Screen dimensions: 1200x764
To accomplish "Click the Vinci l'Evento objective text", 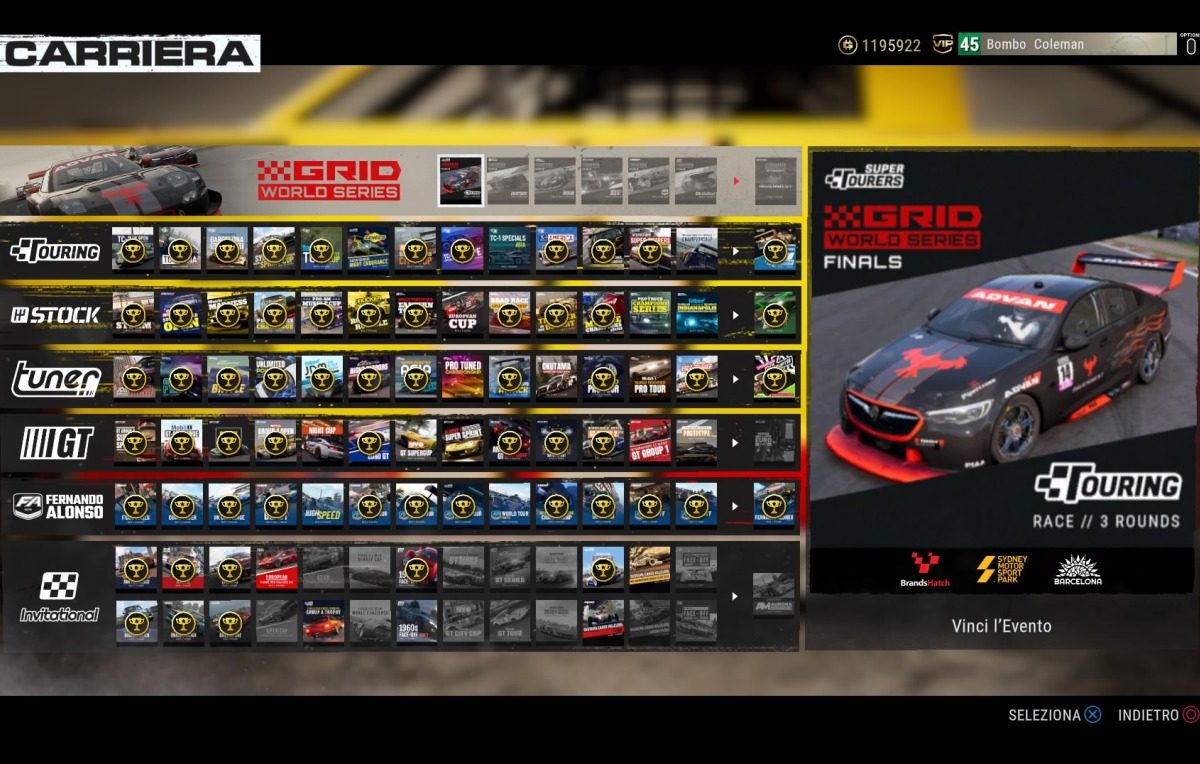I will (1001, 626).
